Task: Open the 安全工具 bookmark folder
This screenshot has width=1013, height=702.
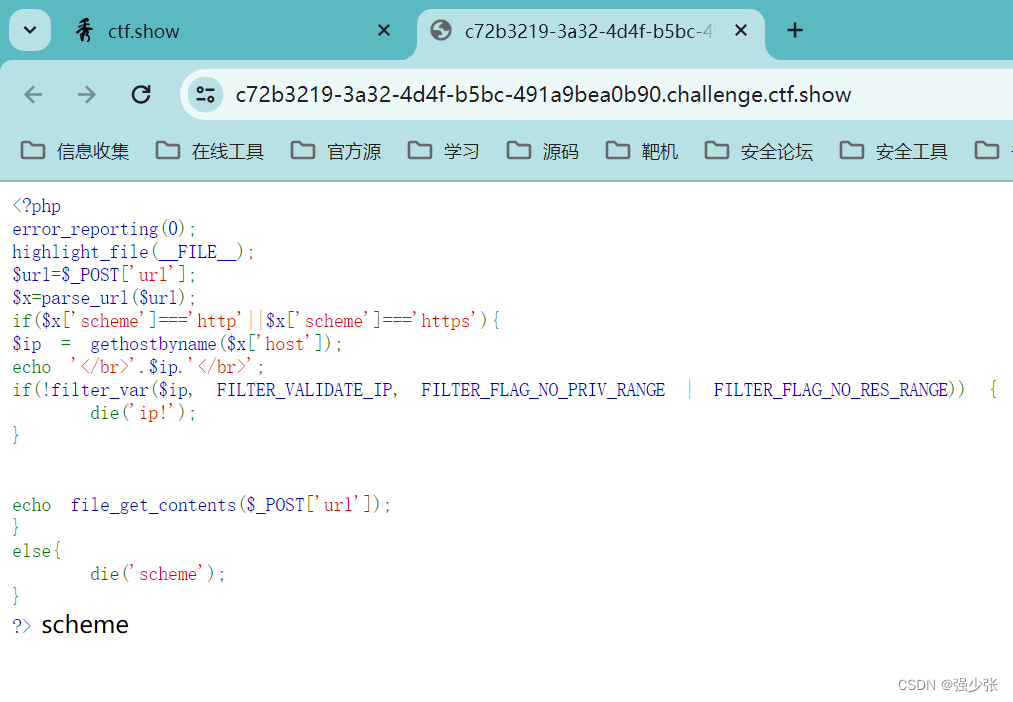Action: (x=894, y=151)
